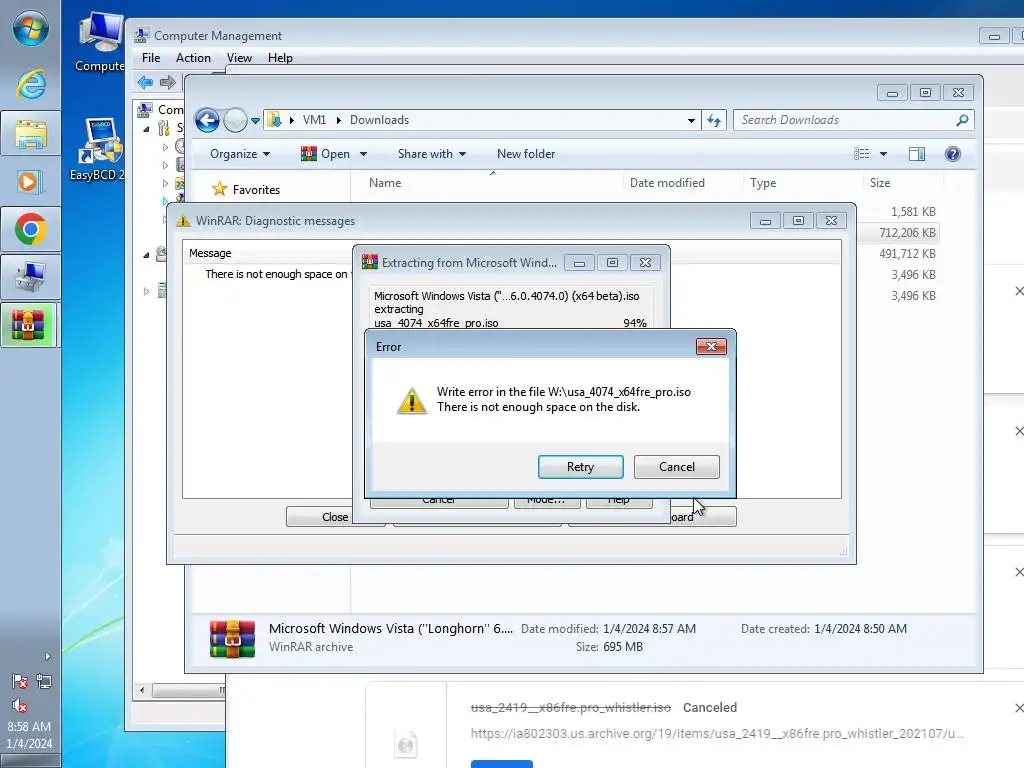Open Windows Explorer taskbar icon
The height and width of the screenshot is (768, 1024).
click(31, 134)
